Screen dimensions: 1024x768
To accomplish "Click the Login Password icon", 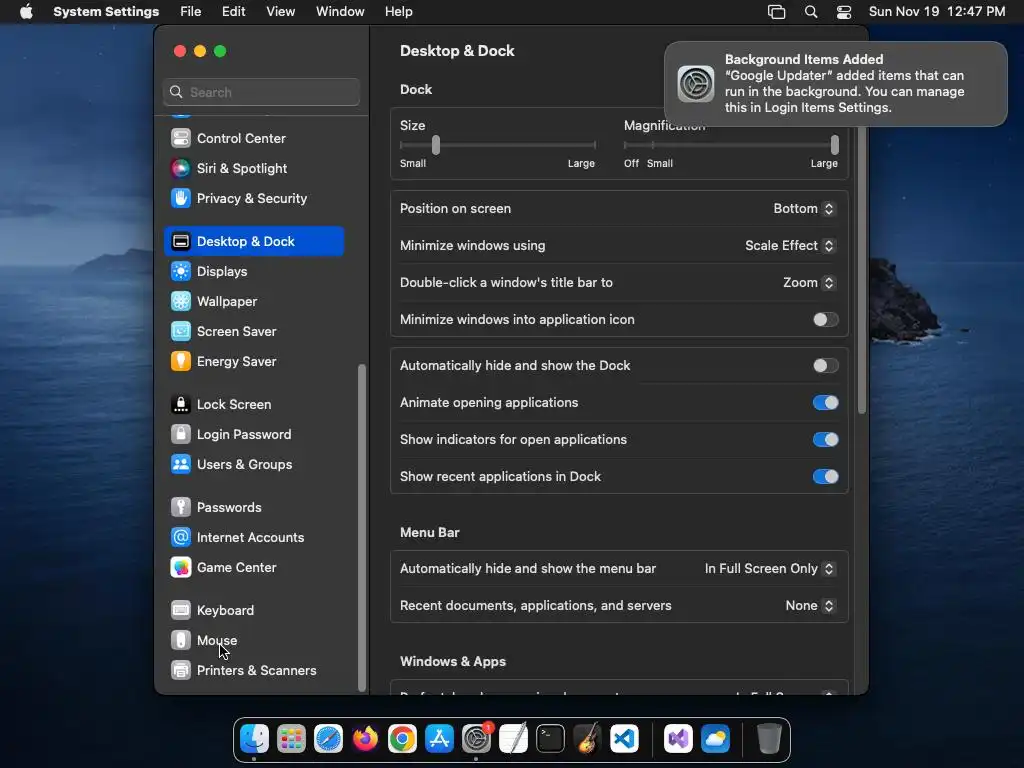I will (181, 434).
